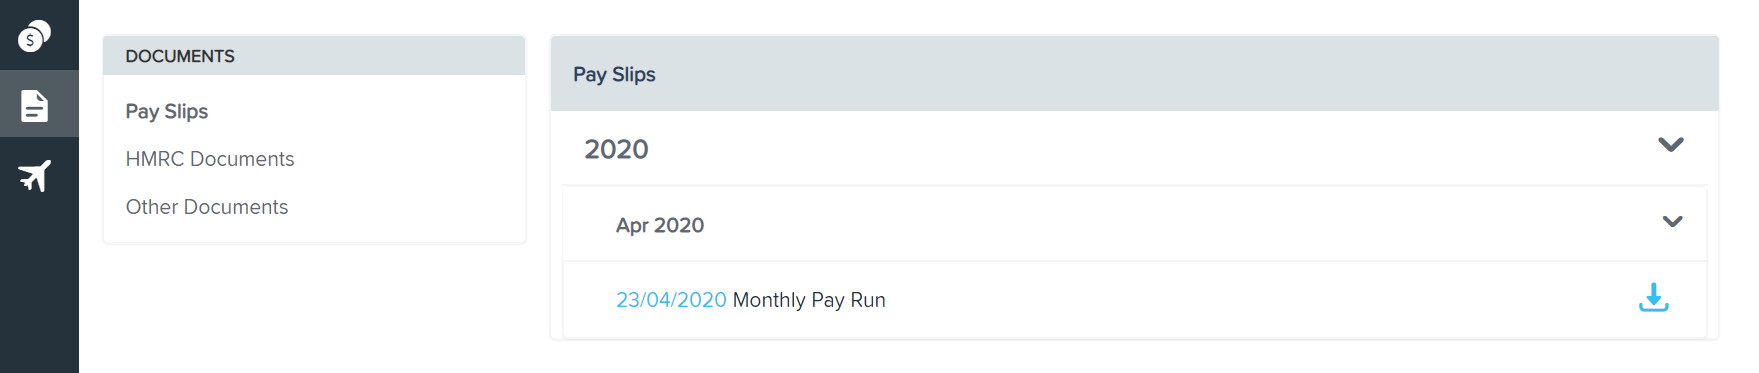Collapse the Apr 2020 chevron
1759x373 pixels.
click(x=1672, y=221)
